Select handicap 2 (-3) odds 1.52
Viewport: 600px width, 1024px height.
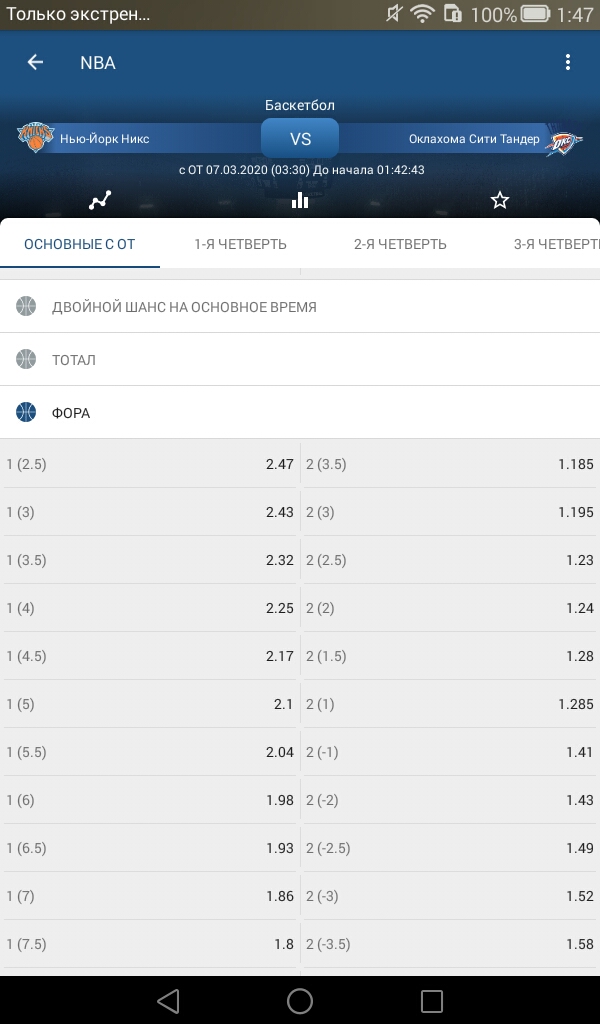(450, 896)
